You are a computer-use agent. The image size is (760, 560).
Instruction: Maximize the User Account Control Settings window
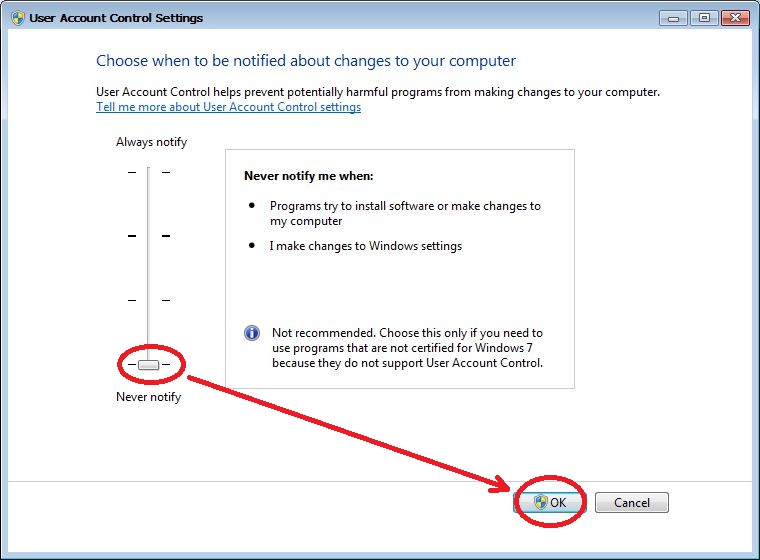coord(704,18)
